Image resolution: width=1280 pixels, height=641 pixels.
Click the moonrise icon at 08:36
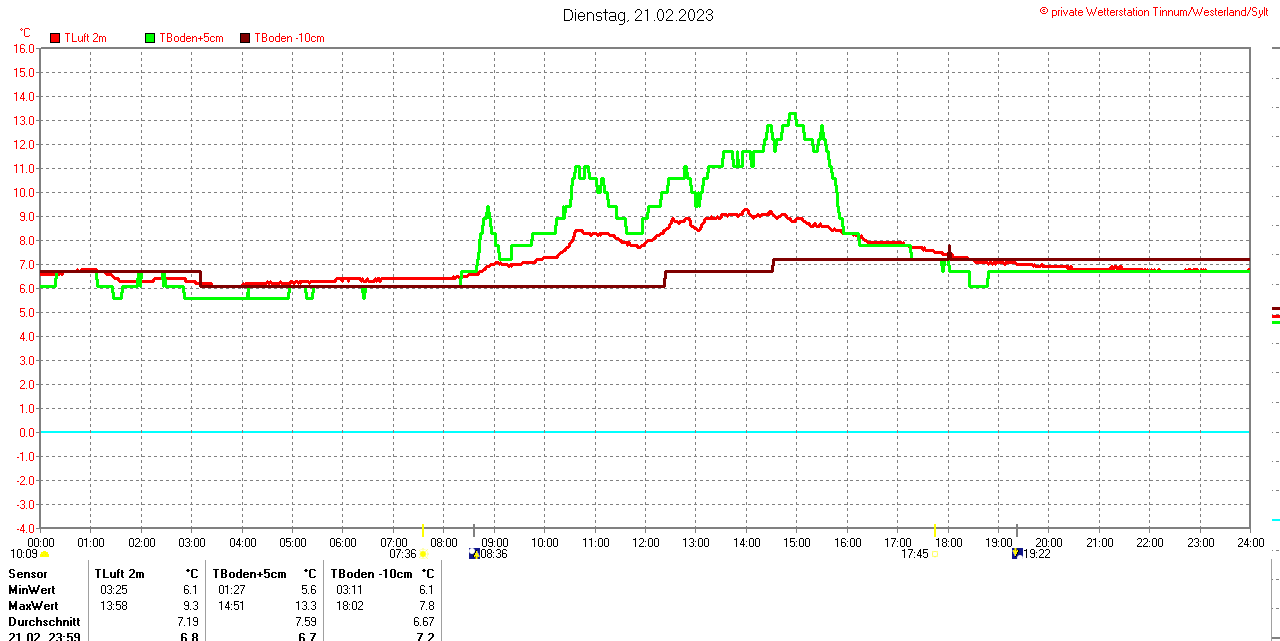(474, 553)
